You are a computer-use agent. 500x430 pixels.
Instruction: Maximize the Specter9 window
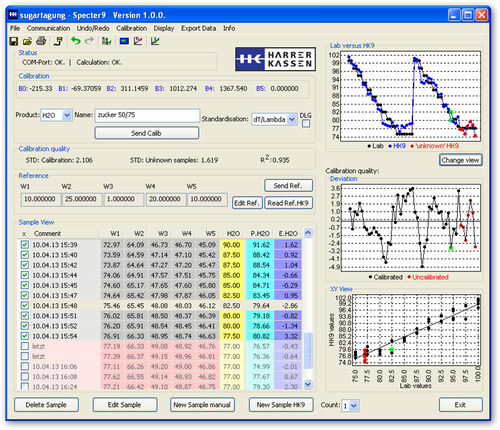(468, 15)
